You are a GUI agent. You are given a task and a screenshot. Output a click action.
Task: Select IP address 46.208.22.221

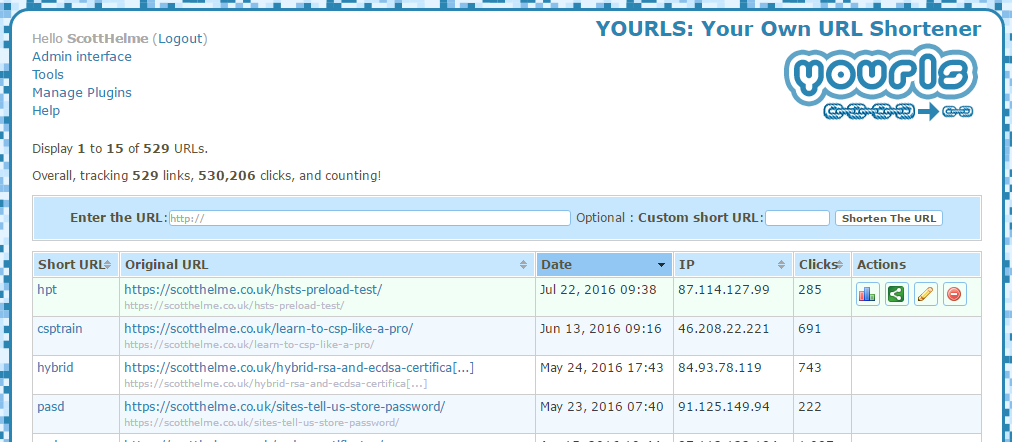point(724,329)
